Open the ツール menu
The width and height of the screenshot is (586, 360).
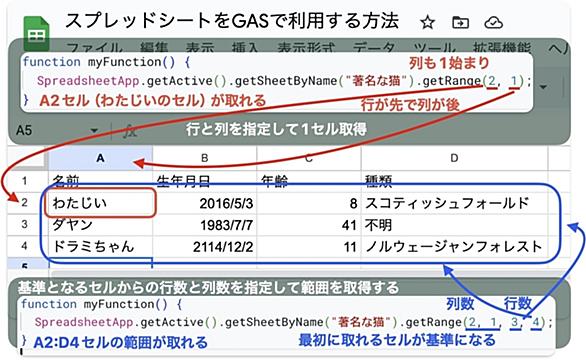point(434,47)
